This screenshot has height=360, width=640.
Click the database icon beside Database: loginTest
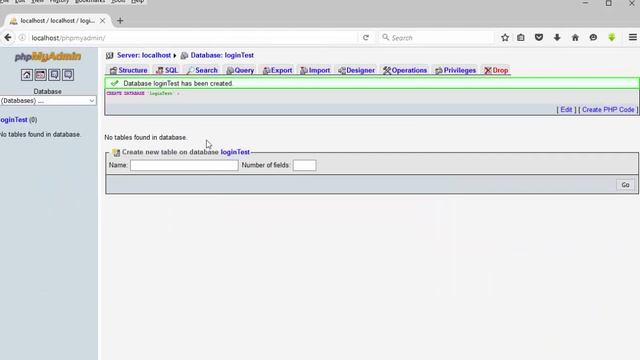click(184, 56)
